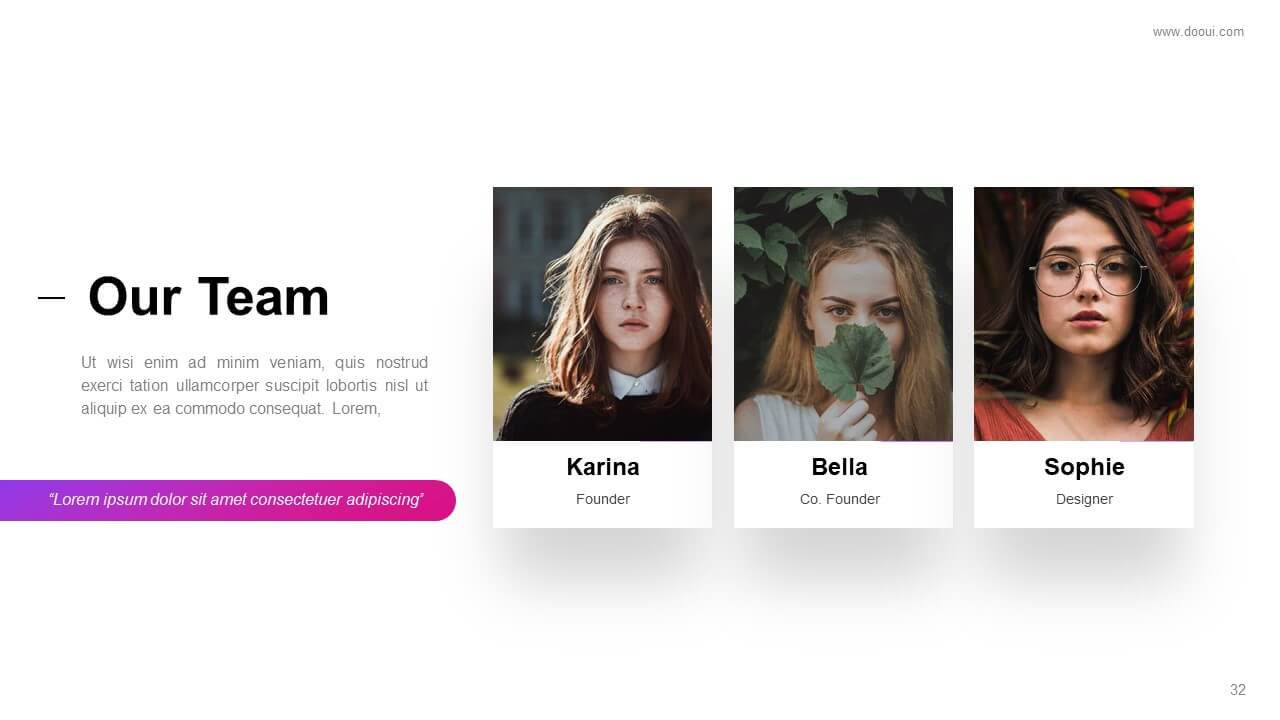Screen dimensions: 1280x720
Task: Select the Co. Founder role label
Action: (x=840, y=499)
